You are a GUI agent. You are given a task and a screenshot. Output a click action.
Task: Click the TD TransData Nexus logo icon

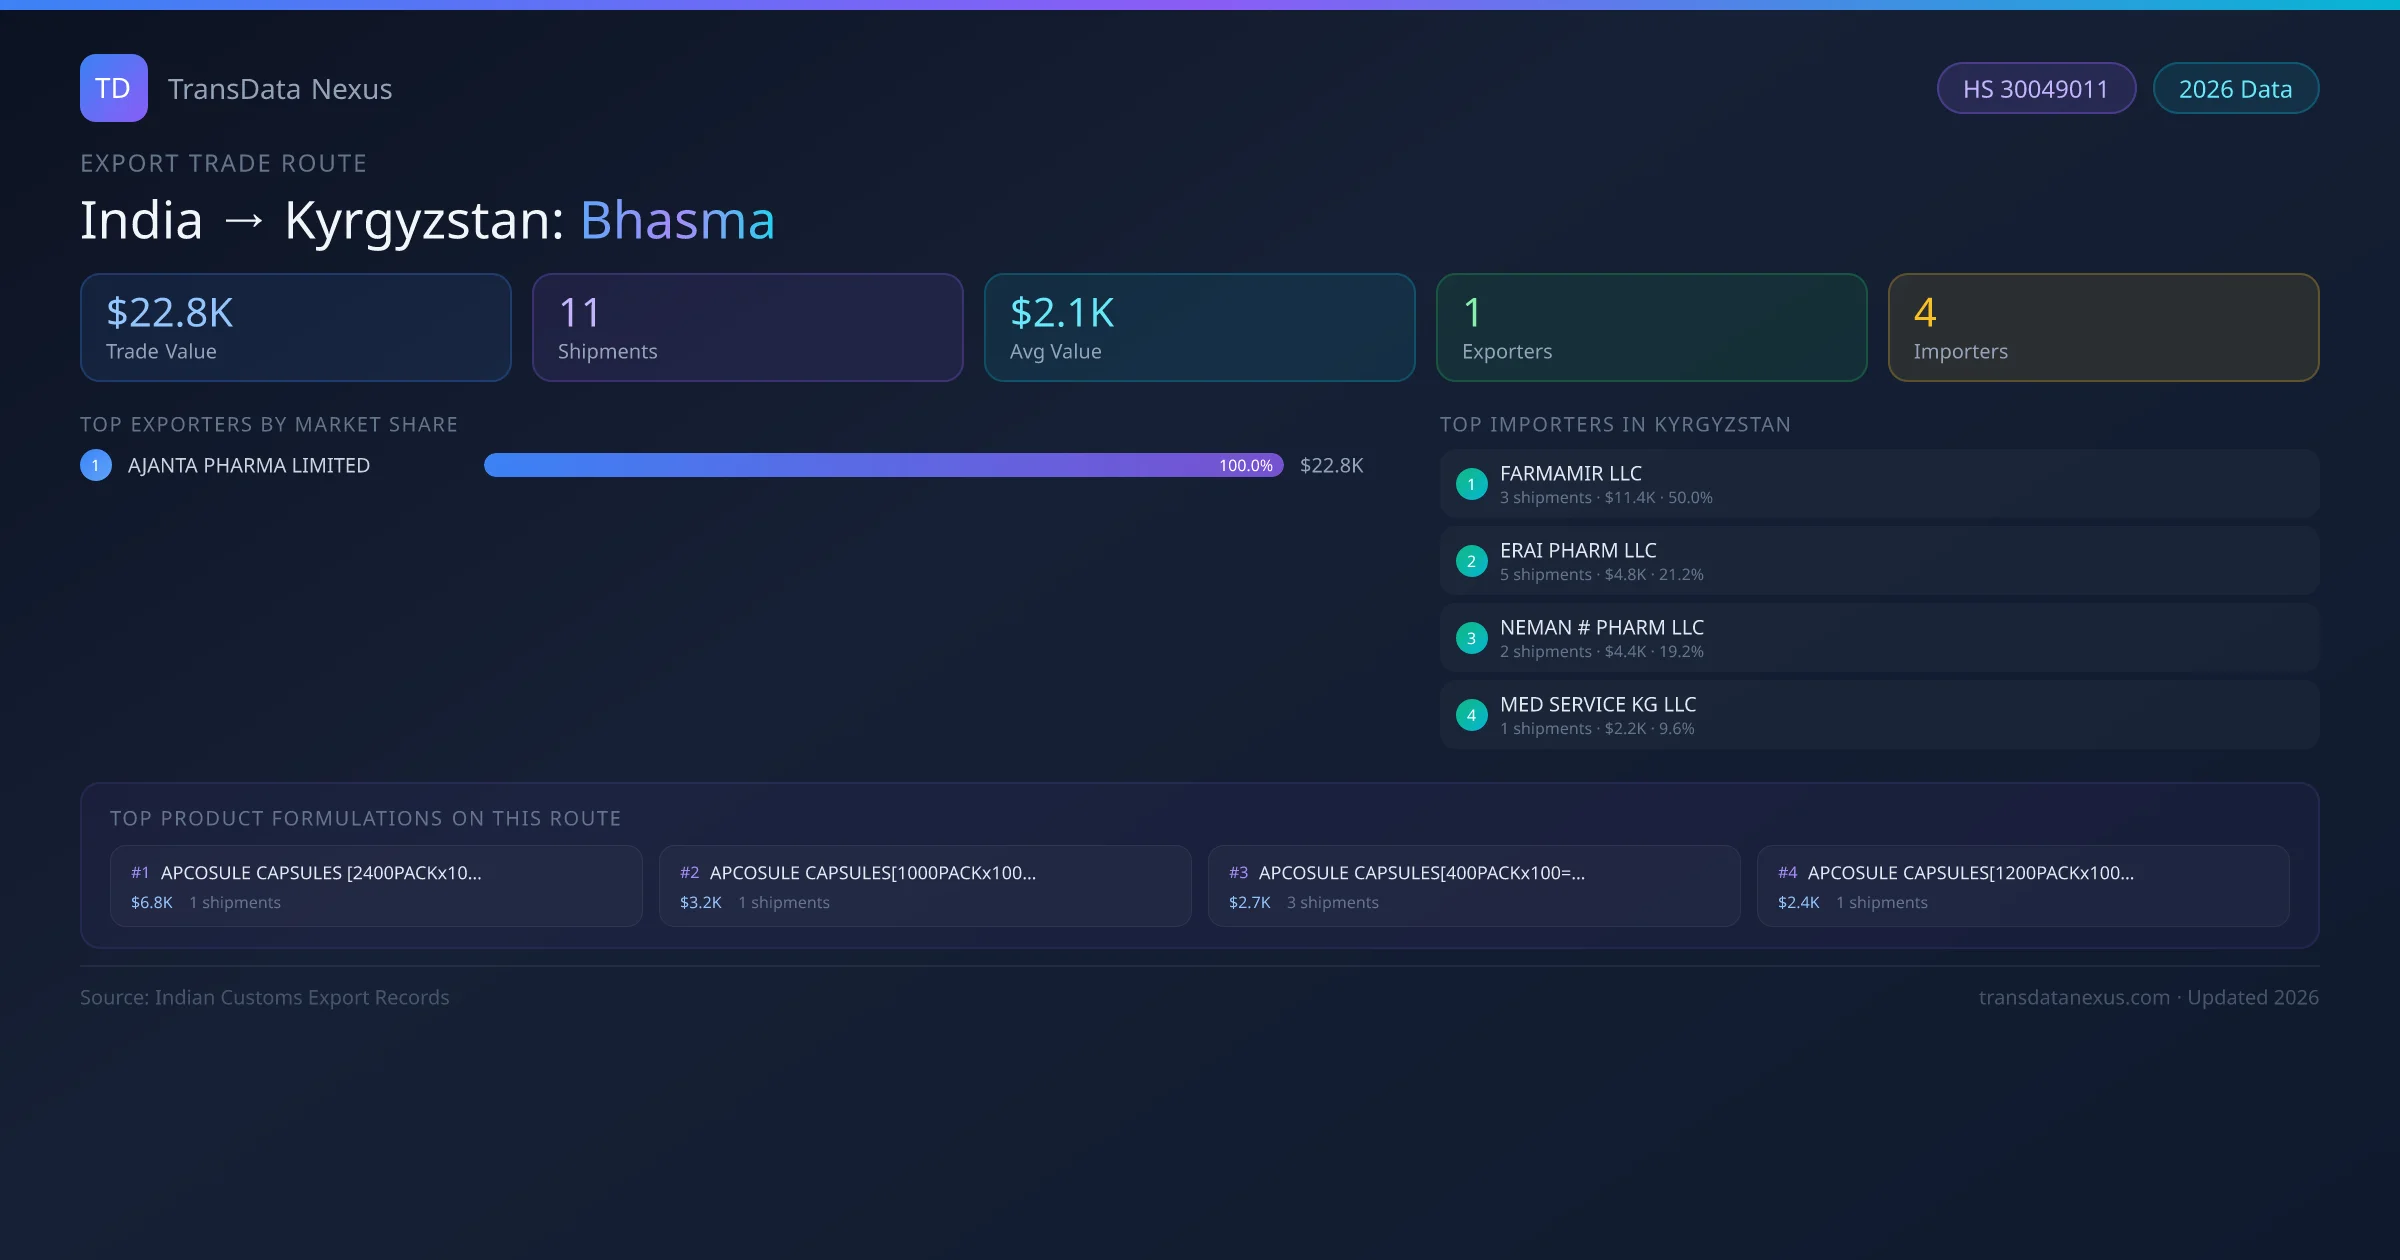click(113, 88)
